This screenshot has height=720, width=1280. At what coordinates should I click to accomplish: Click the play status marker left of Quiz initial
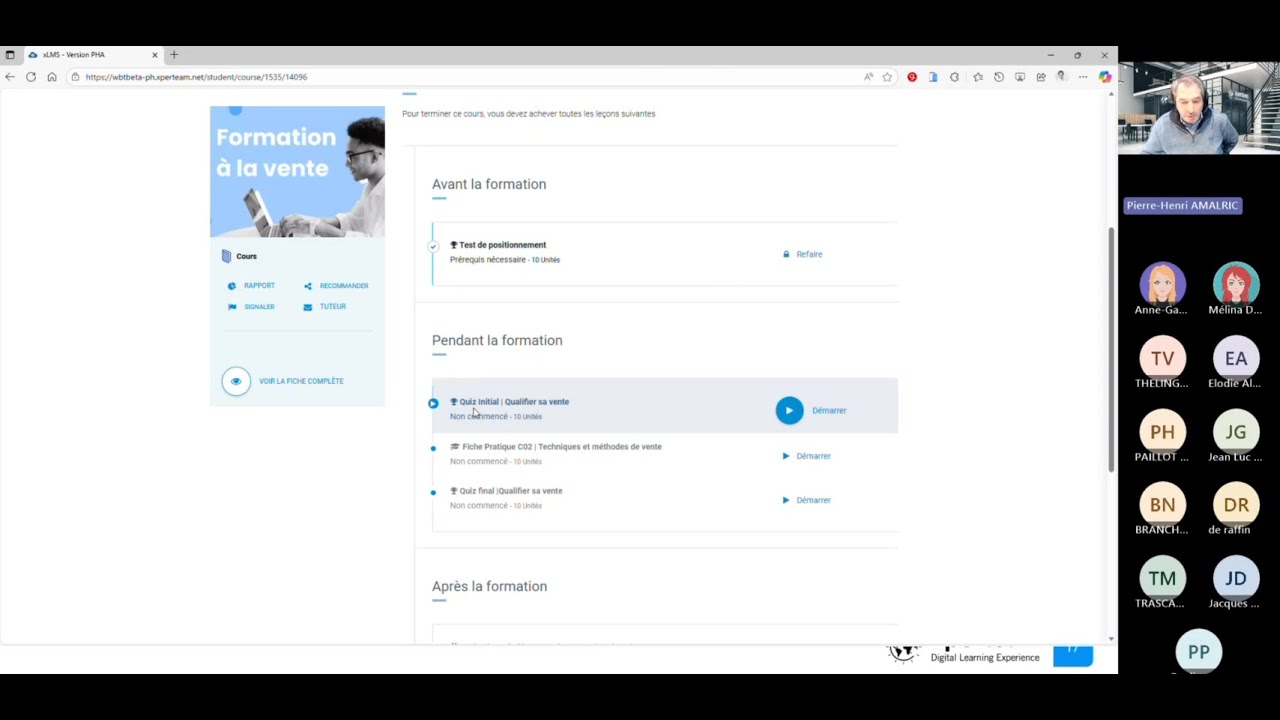coord(433,404)
